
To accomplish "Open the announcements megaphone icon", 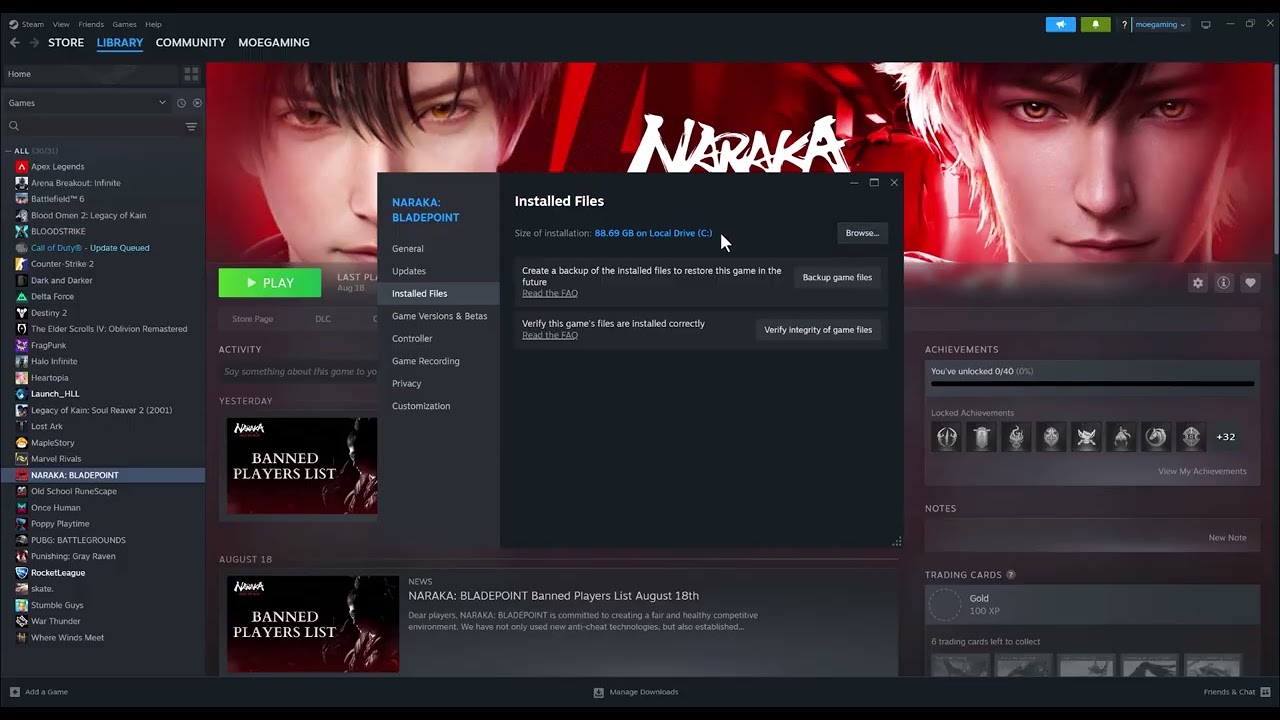I will [x=1061, y=24].
